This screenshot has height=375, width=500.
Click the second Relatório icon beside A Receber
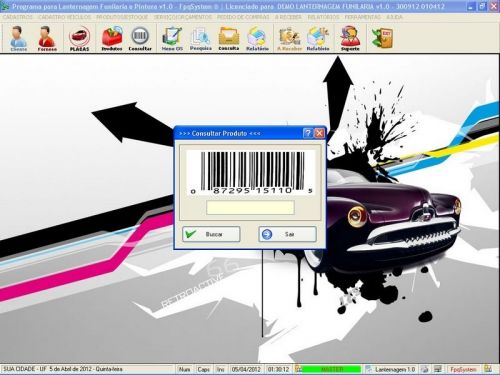(x=318, y=39)
